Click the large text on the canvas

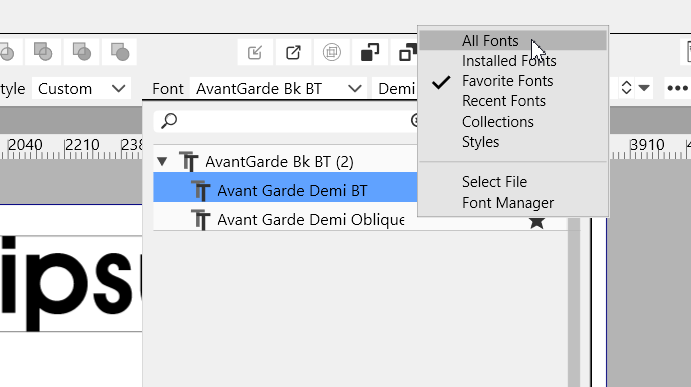click(x=71, y=284)
